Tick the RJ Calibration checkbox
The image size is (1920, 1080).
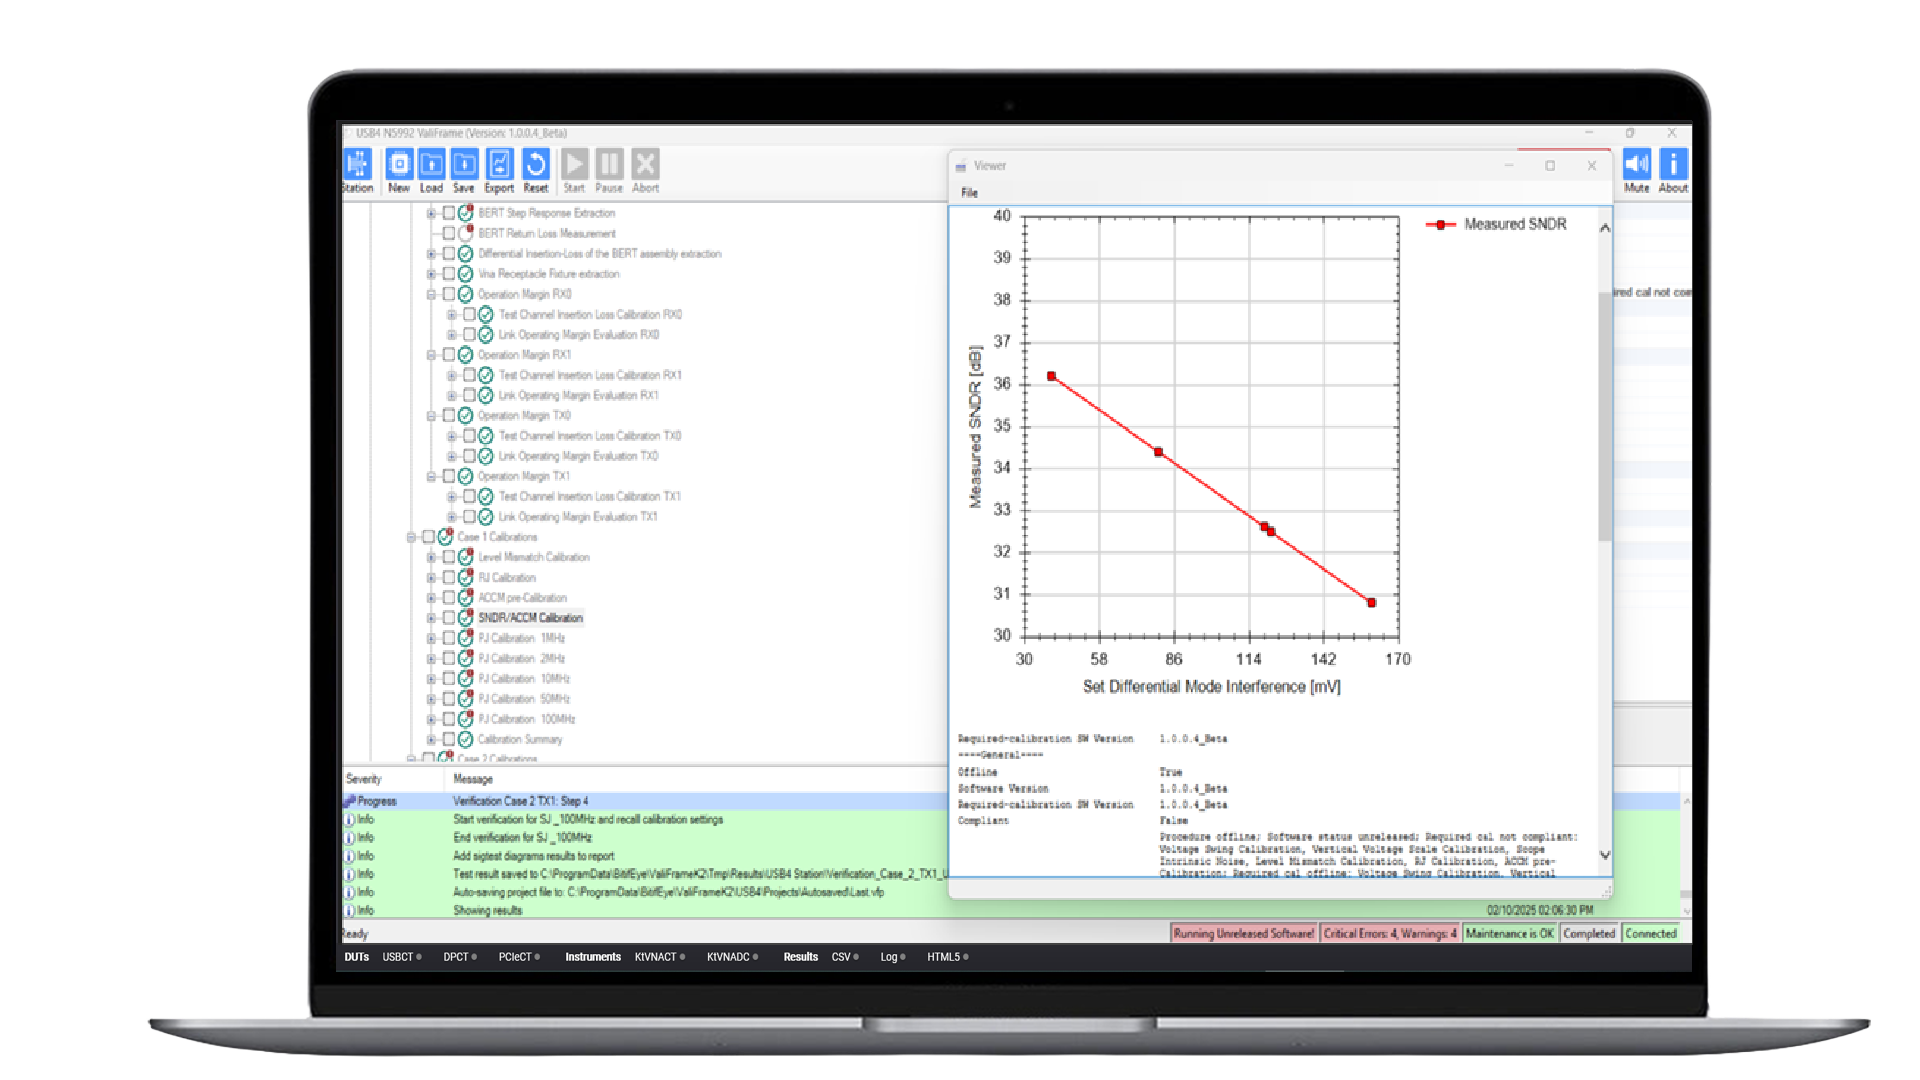[x=450, y=577]
